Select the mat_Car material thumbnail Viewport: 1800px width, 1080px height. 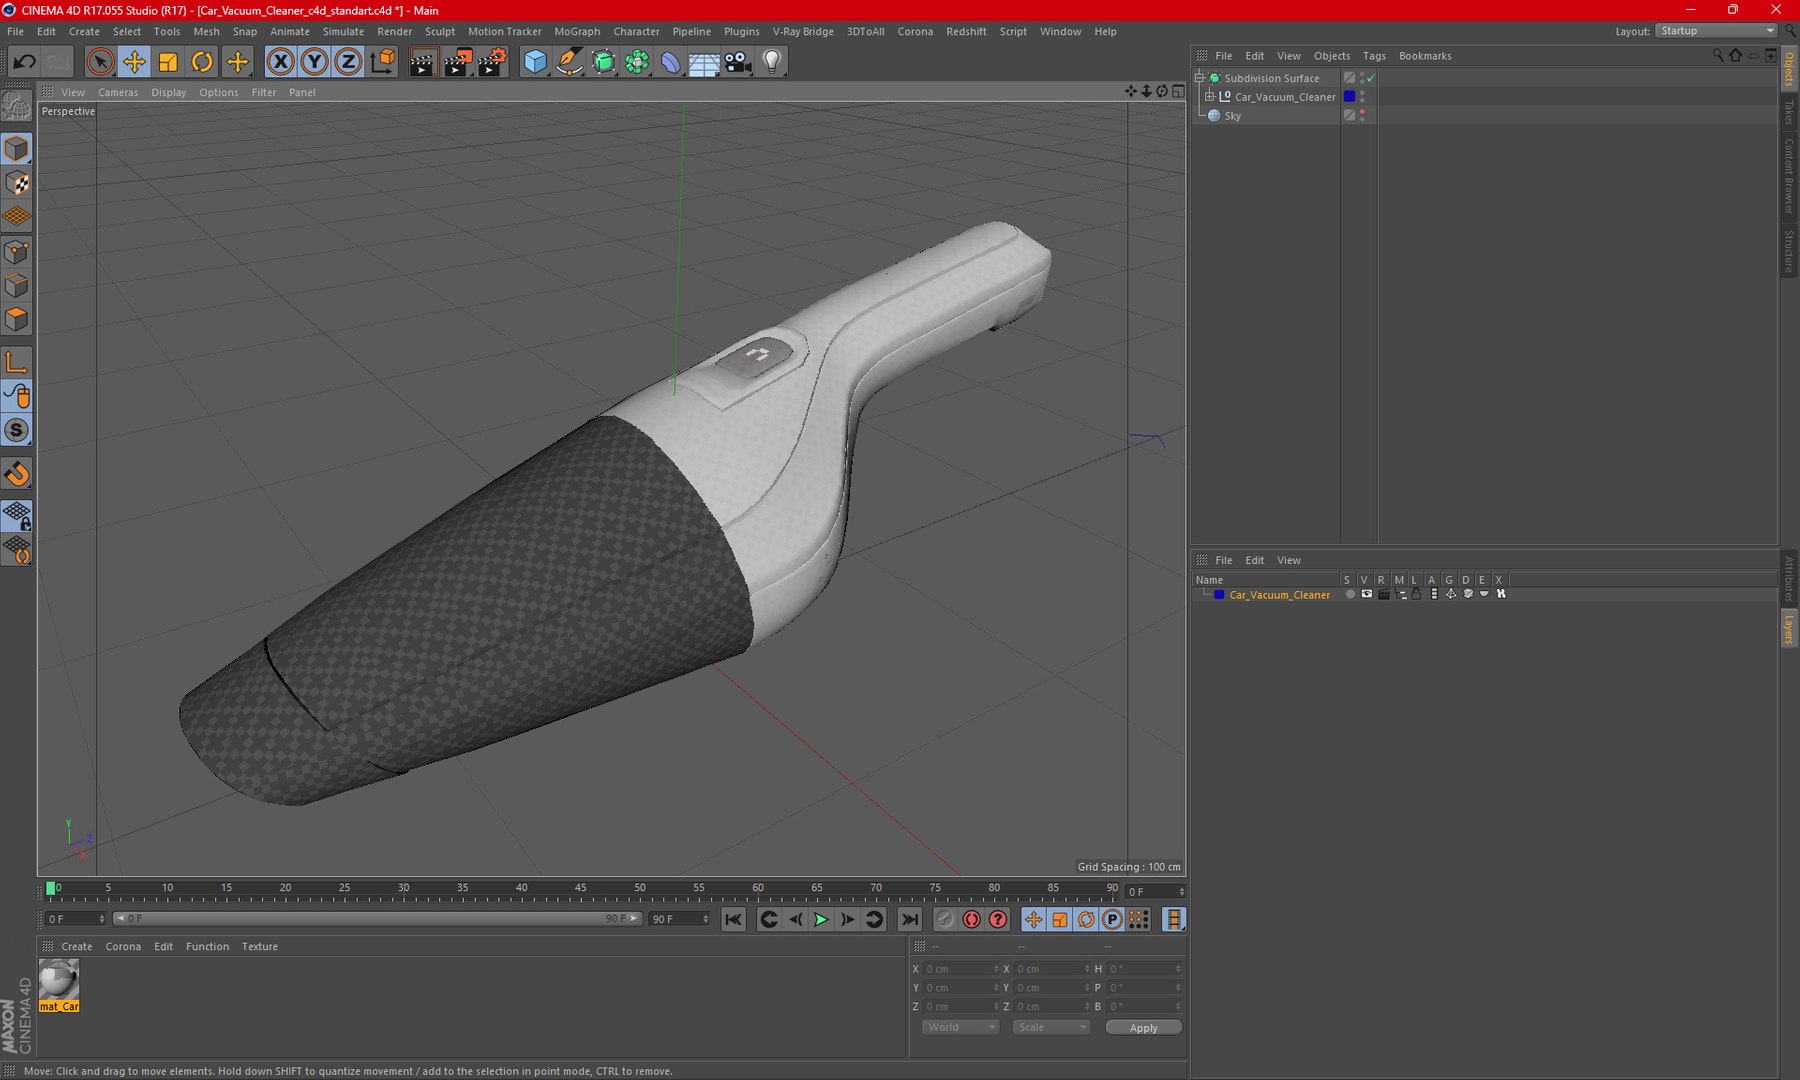click(x=59, y=985)
